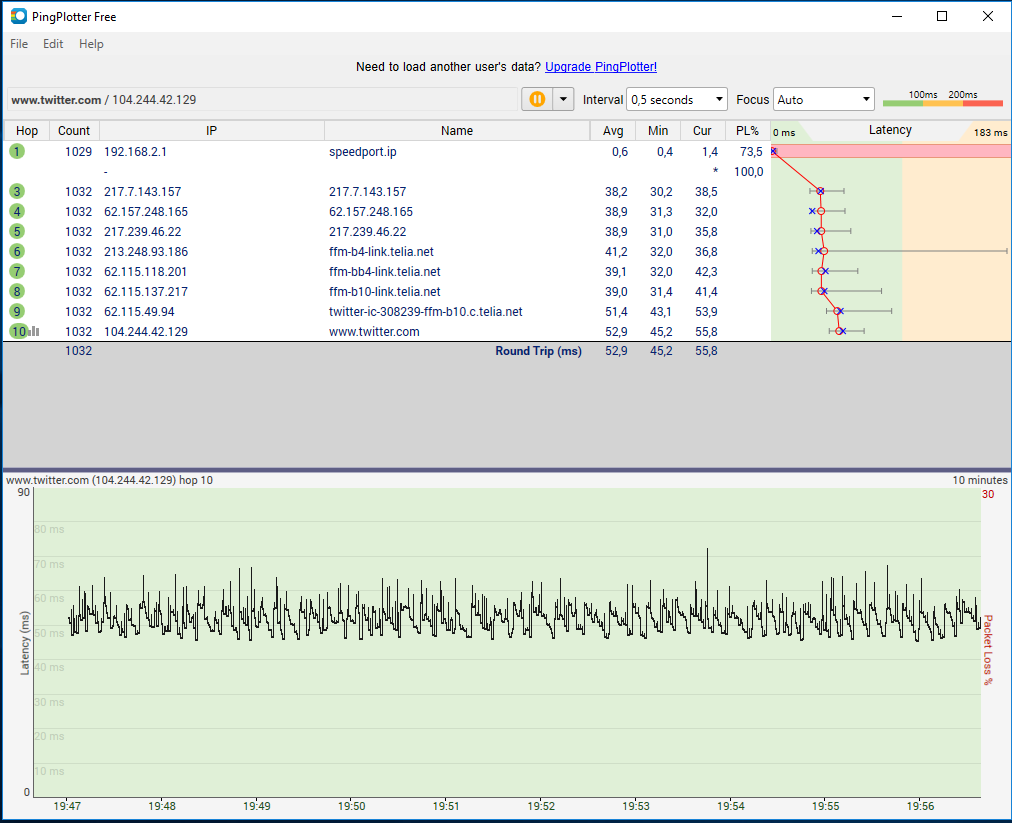The height and width of the screenshot is (823, 1012).
Task: Follow the Upgrade PingPlotter! link
Action: coord(601,66)
